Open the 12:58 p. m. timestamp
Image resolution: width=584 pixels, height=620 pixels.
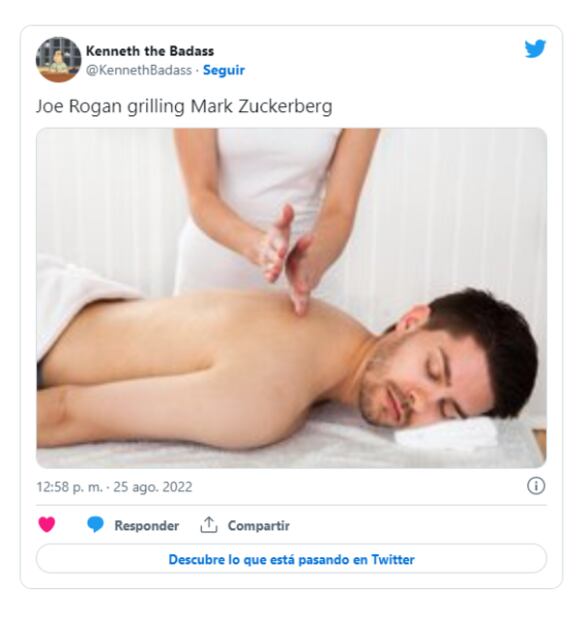pyautogui.click(x=69, y=487)
